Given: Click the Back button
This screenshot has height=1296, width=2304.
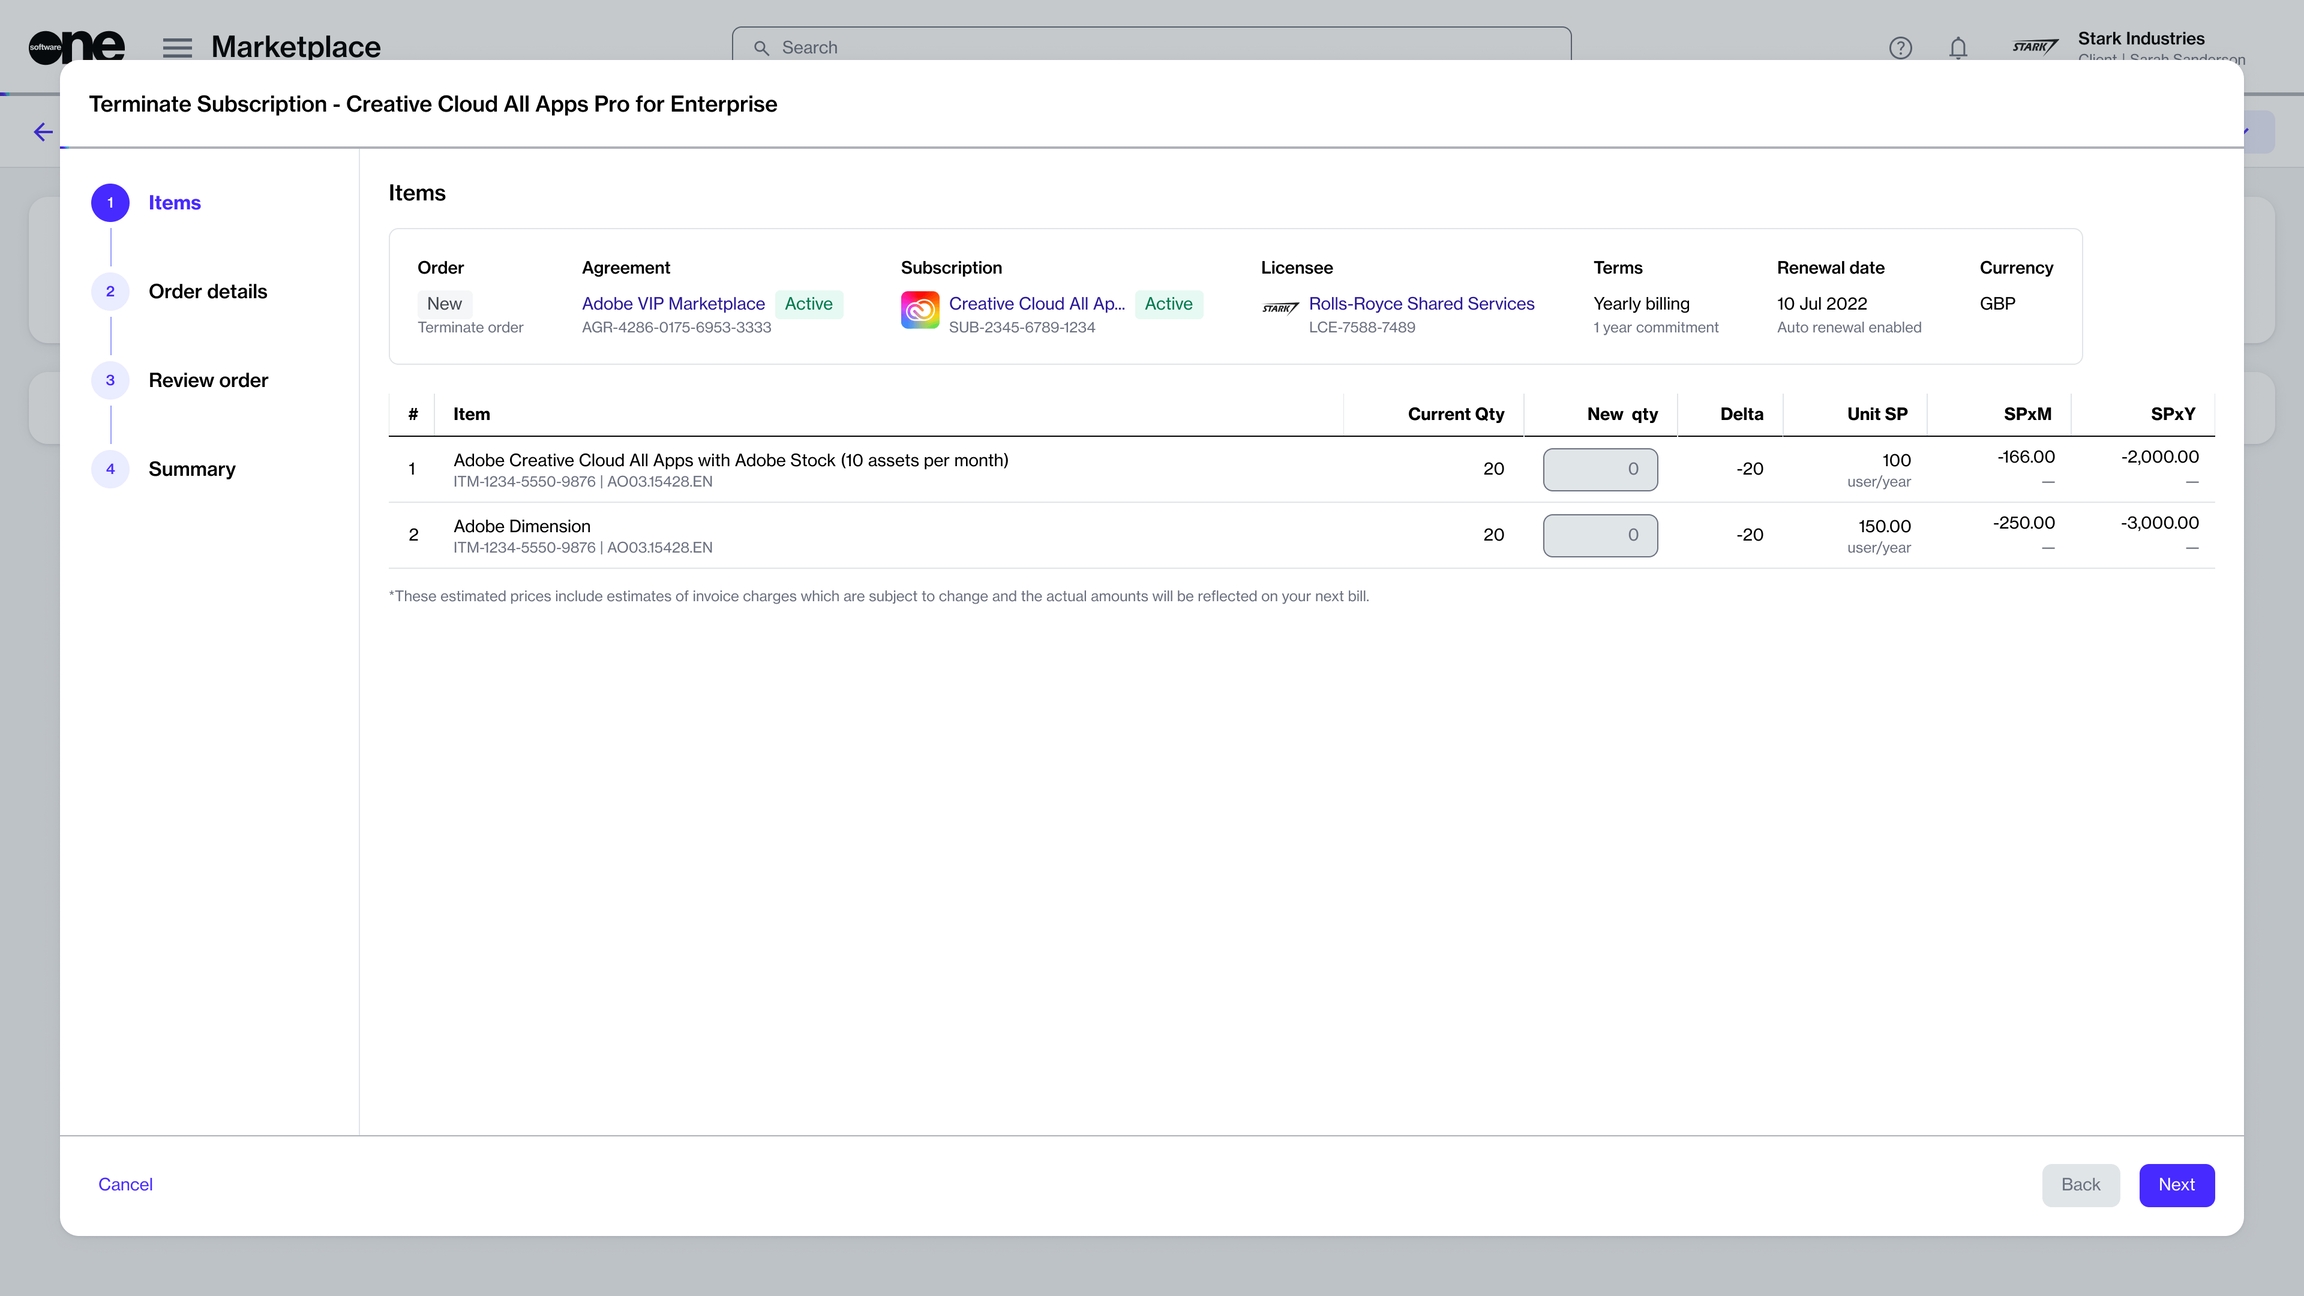Looking at the screenshot, I should (2080, 1185).
